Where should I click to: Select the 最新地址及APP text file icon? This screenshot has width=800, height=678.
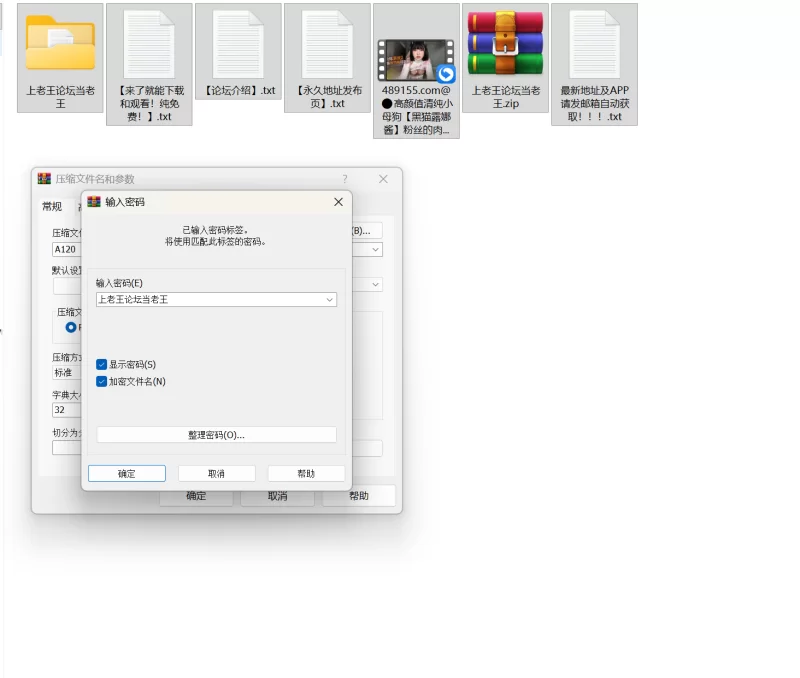[x=594, y=44]
